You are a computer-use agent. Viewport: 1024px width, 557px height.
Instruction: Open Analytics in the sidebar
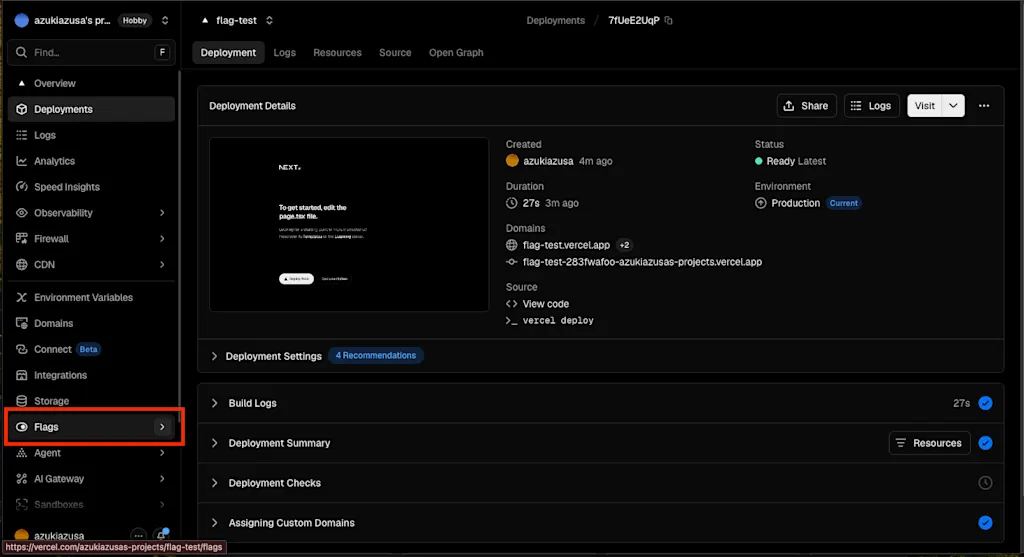tap(91, 161)
